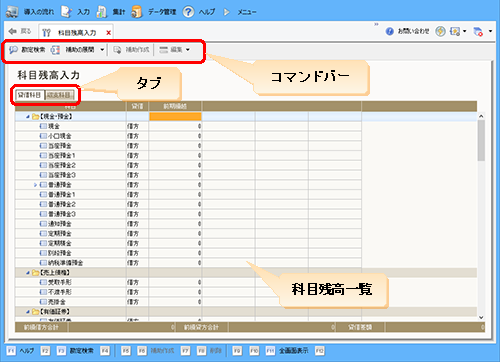The height and width of the screenshot is (362, 500).
Task: Open the 編集 dropdown arrow
Action: point(188,50)
